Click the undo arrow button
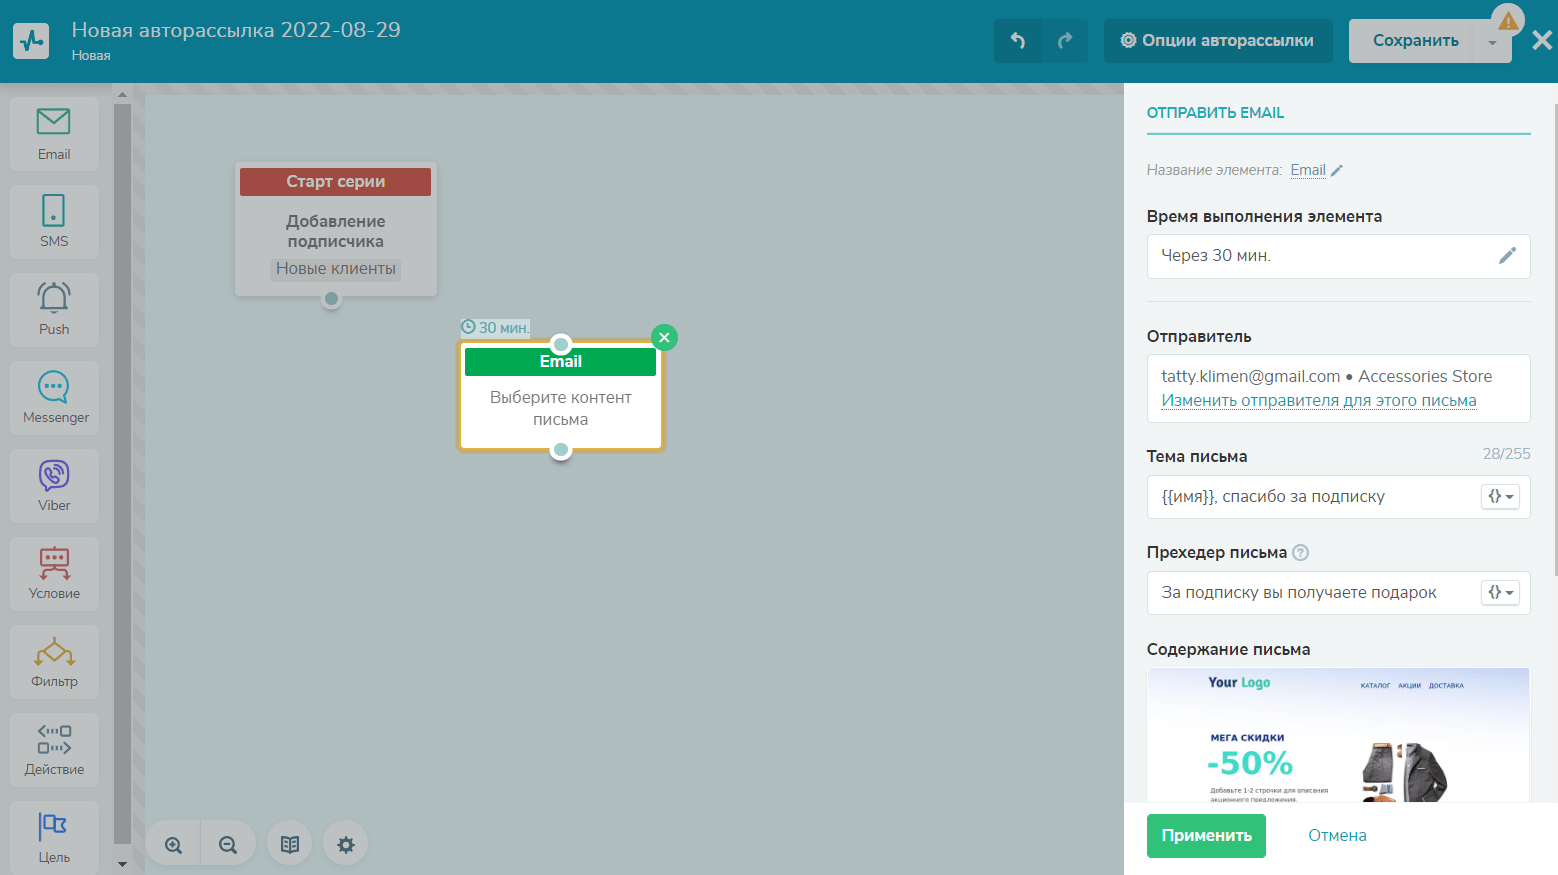 (1018, 41)
